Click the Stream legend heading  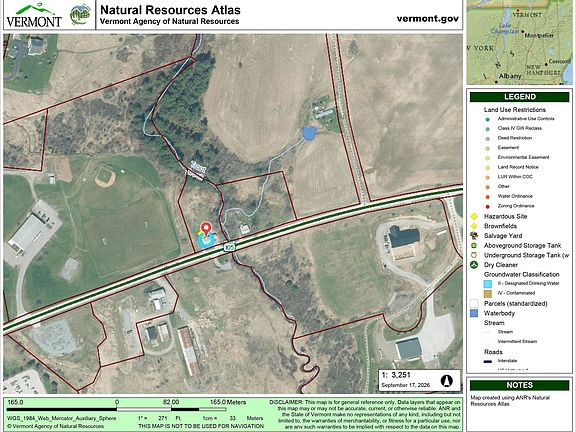(494, 323)
